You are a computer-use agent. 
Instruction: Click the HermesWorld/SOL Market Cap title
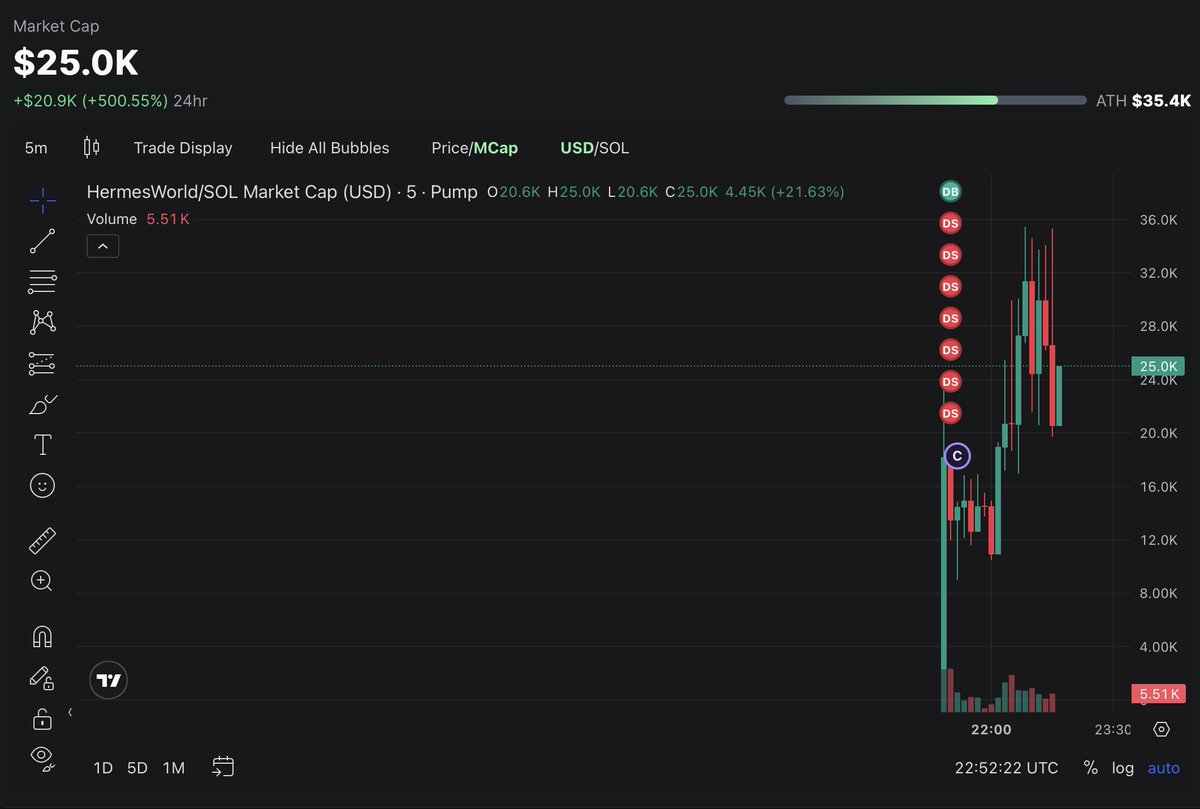tap(282, 192)
